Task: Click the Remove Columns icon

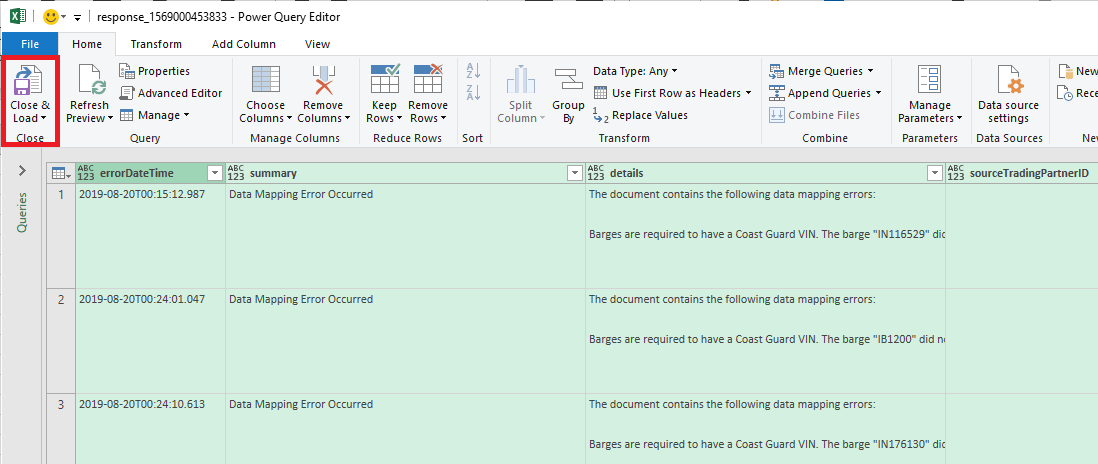Action: click(324, 80)
